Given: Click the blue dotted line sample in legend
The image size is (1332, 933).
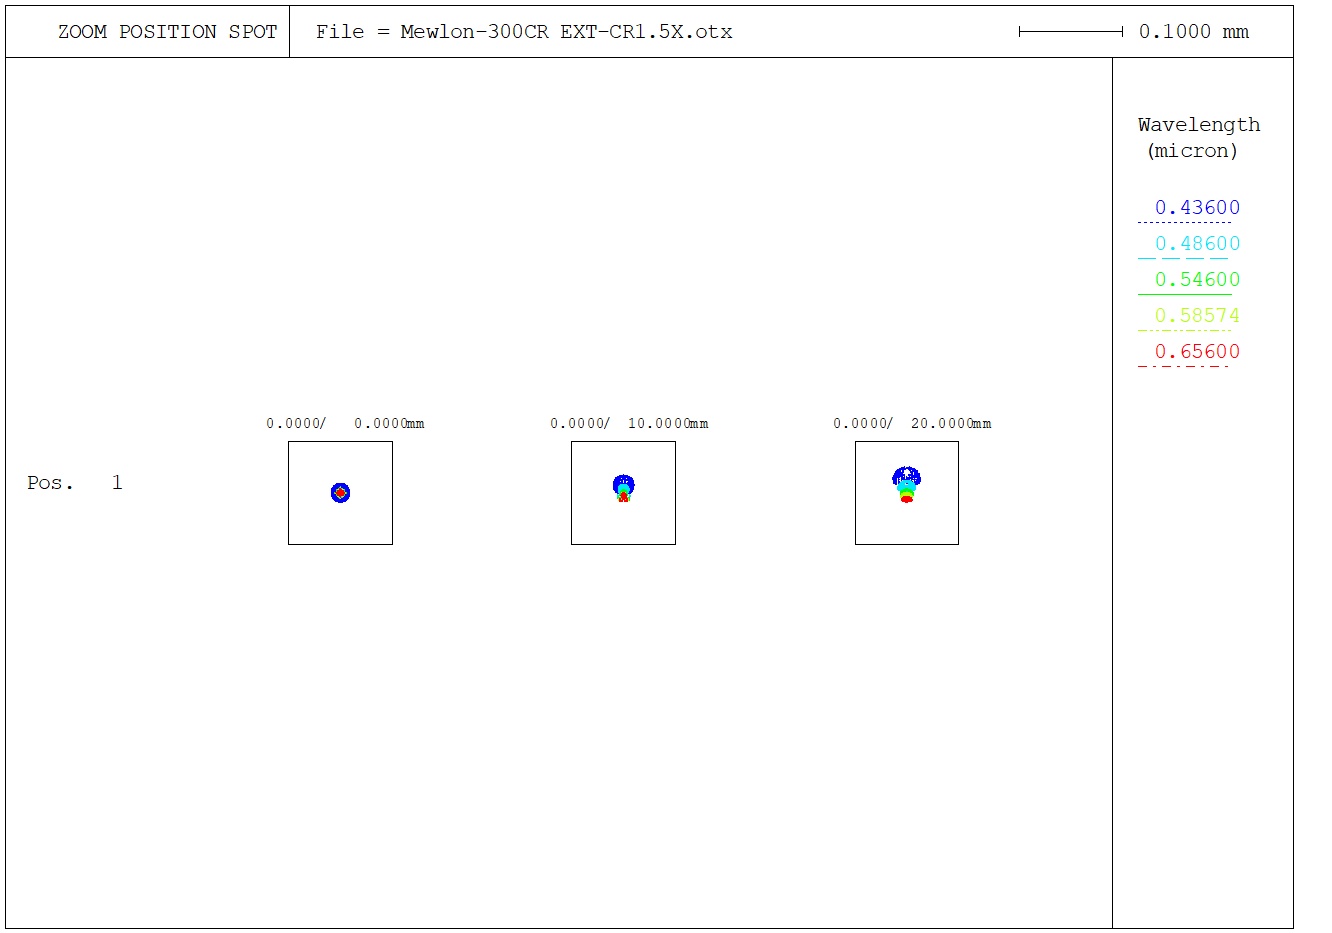Looking at the screenshot, I should pos(1184,222).
